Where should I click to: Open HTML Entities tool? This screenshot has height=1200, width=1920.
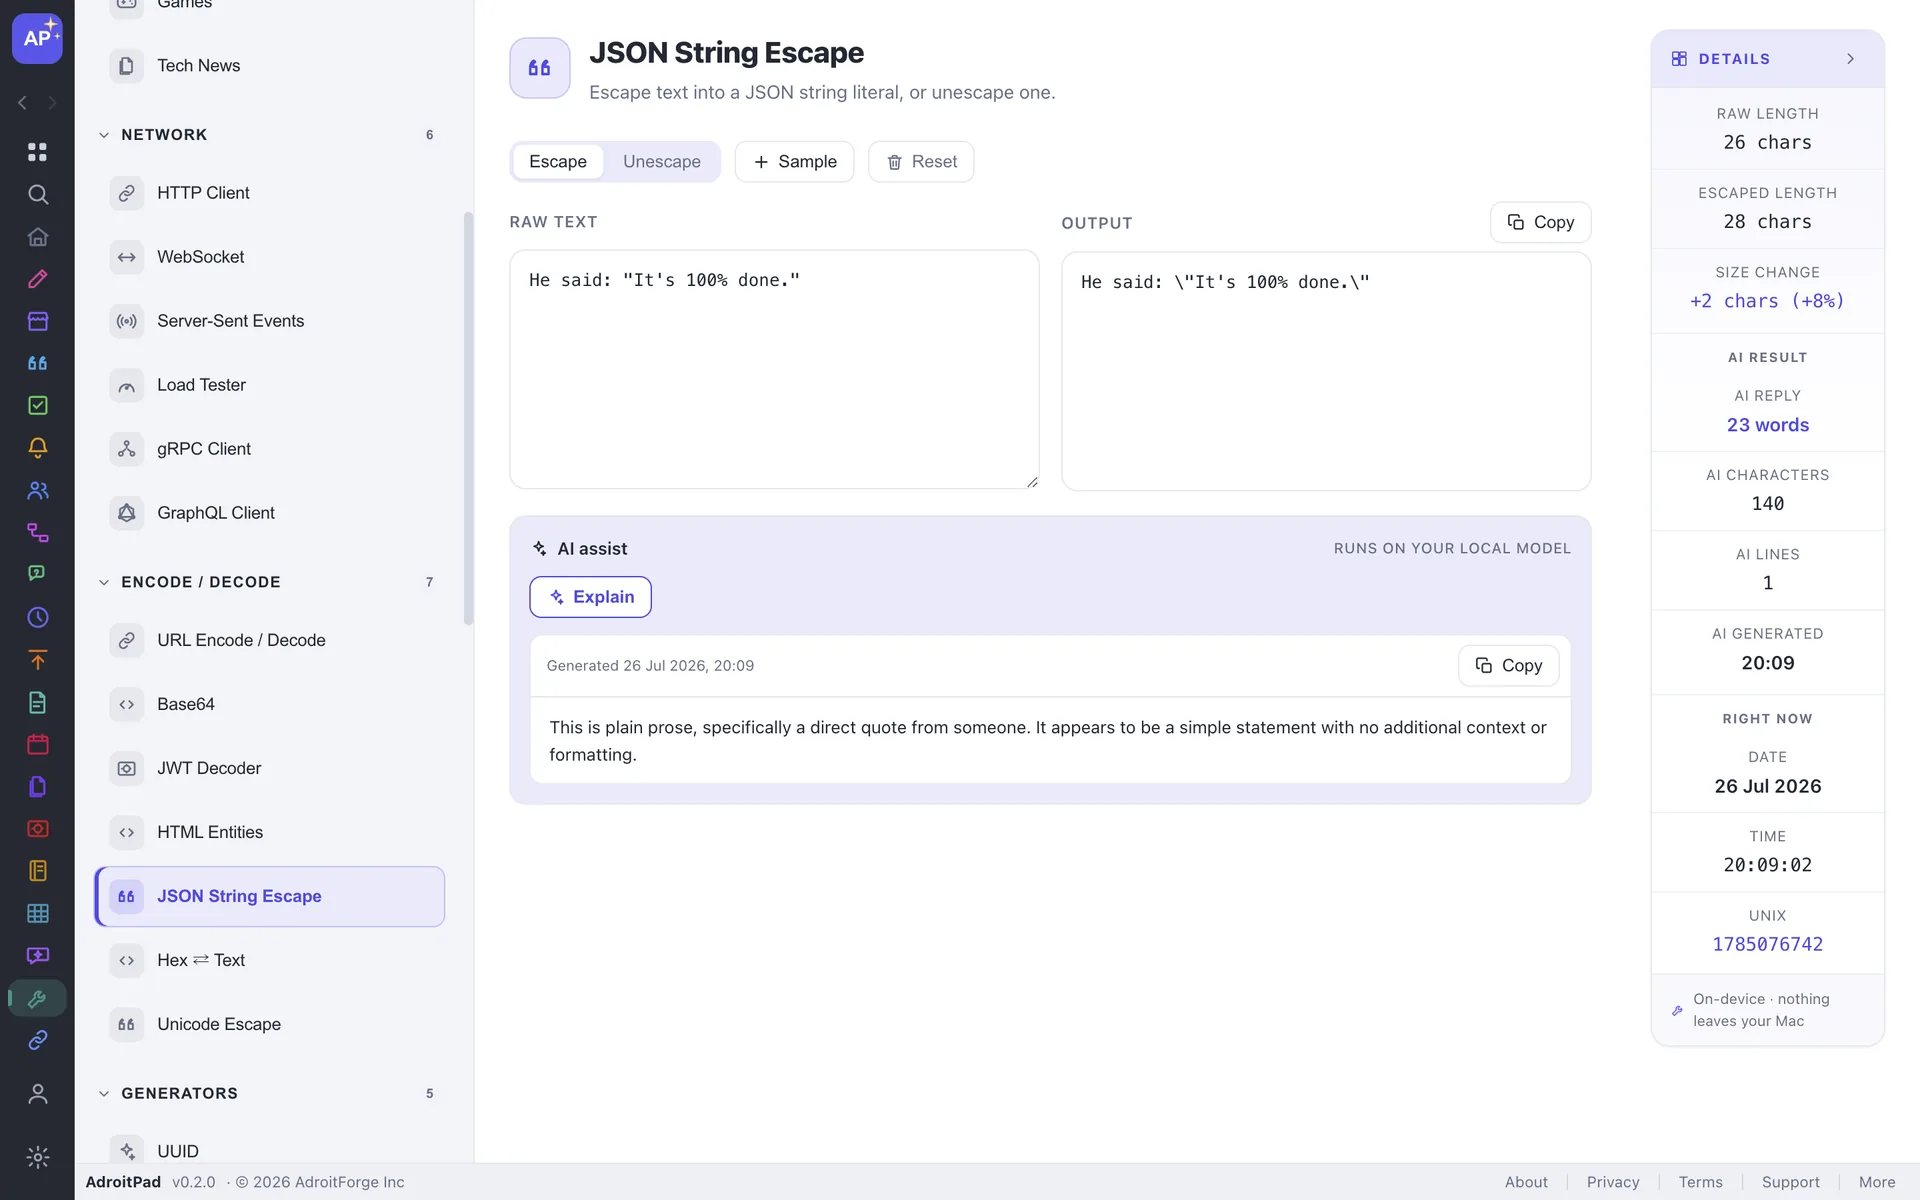(x=270, y=832)
